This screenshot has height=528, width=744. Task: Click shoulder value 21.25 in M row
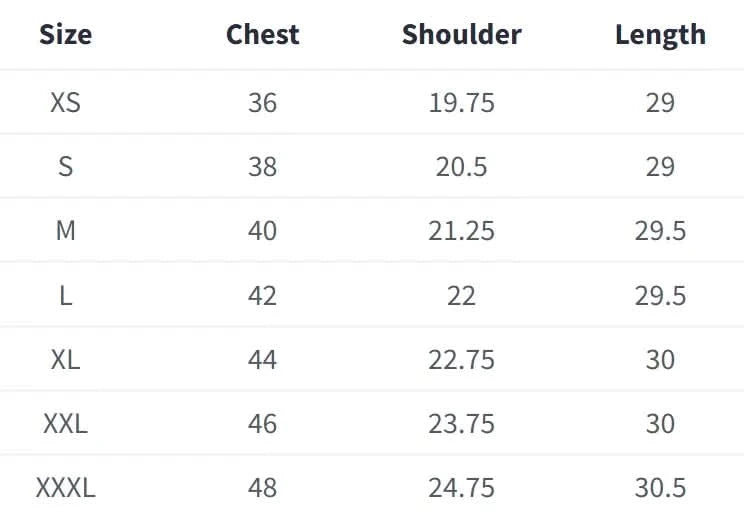[461, 231]
